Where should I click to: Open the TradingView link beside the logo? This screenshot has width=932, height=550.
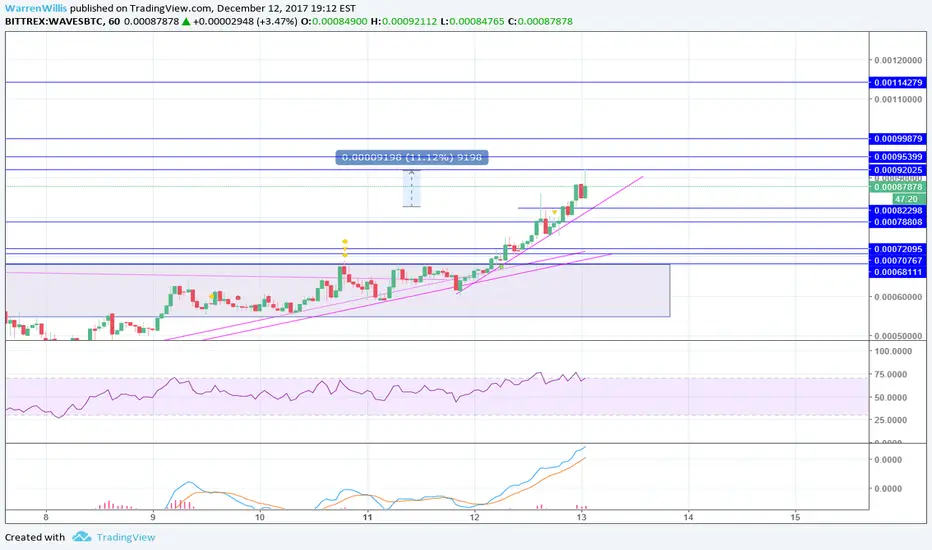(x=125, y=537)
